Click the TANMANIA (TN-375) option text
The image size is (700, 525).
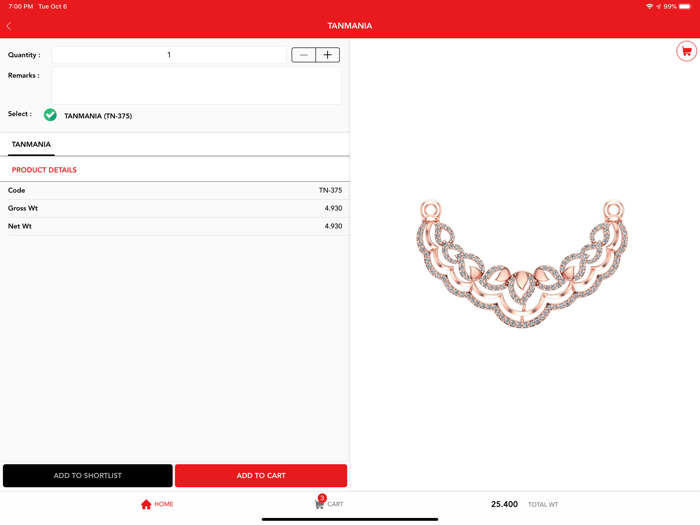tap(98, 116)
